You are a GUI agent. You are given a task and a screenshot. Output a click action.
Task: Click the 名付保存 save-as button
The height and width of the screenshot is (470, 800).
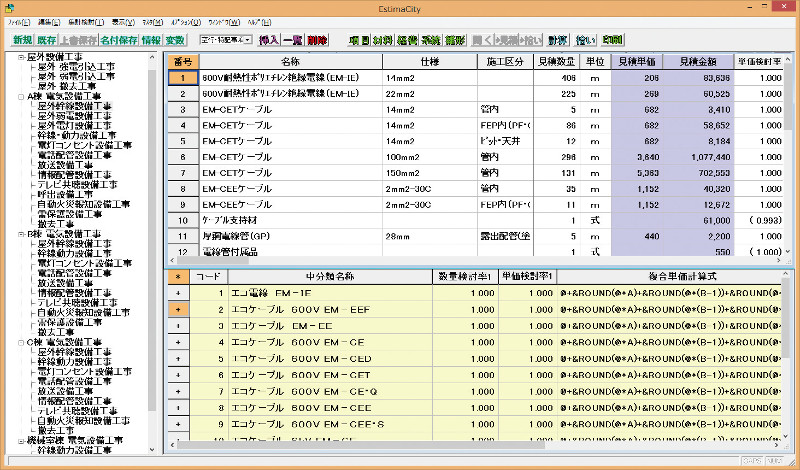click(x=119, y=40)
